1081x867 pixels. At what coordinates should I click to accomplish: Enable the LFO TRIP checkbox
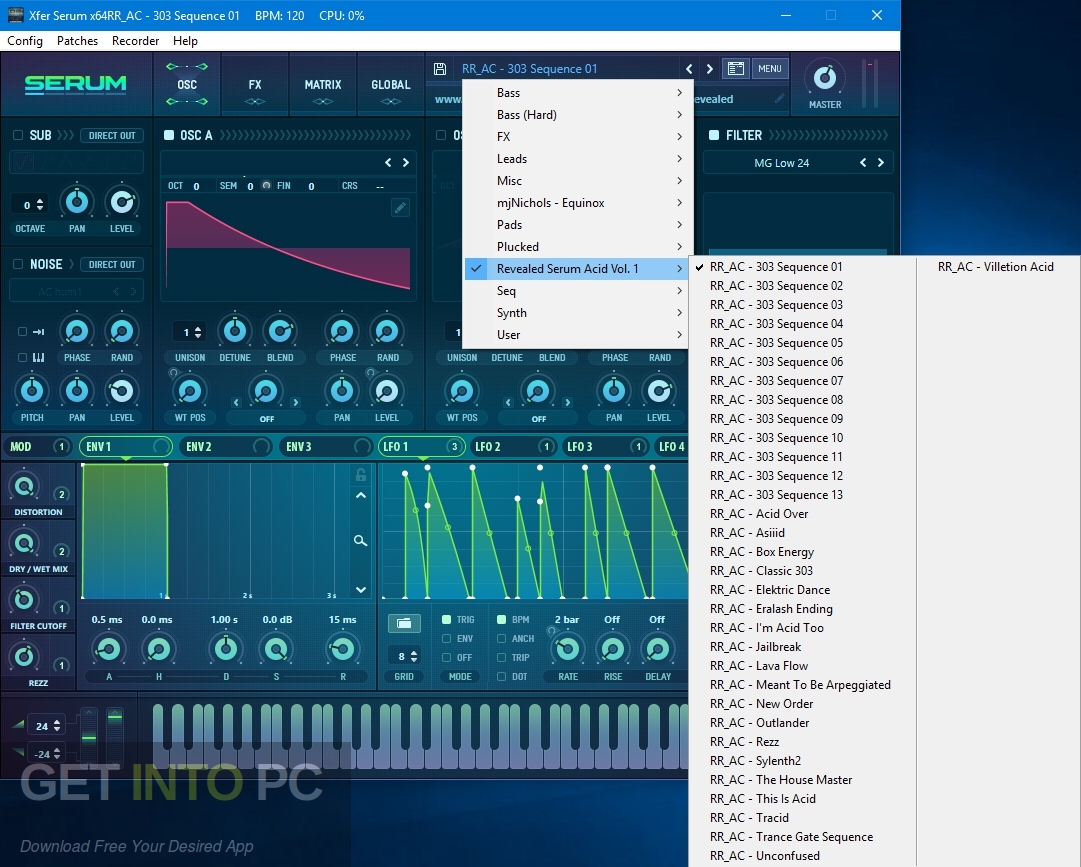click(501, 657)
